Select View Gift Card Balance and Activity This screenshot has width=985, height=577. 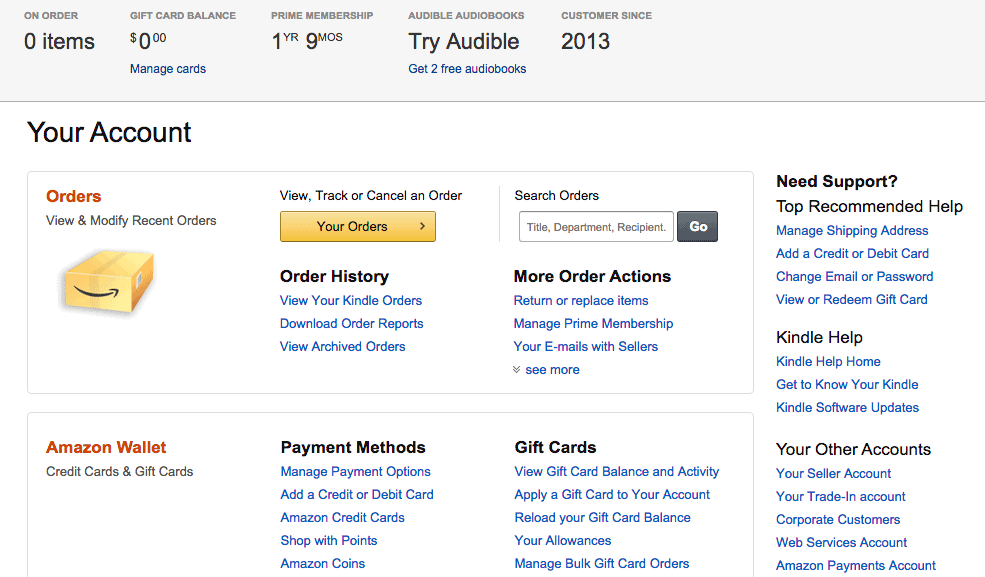pos(617,472)
